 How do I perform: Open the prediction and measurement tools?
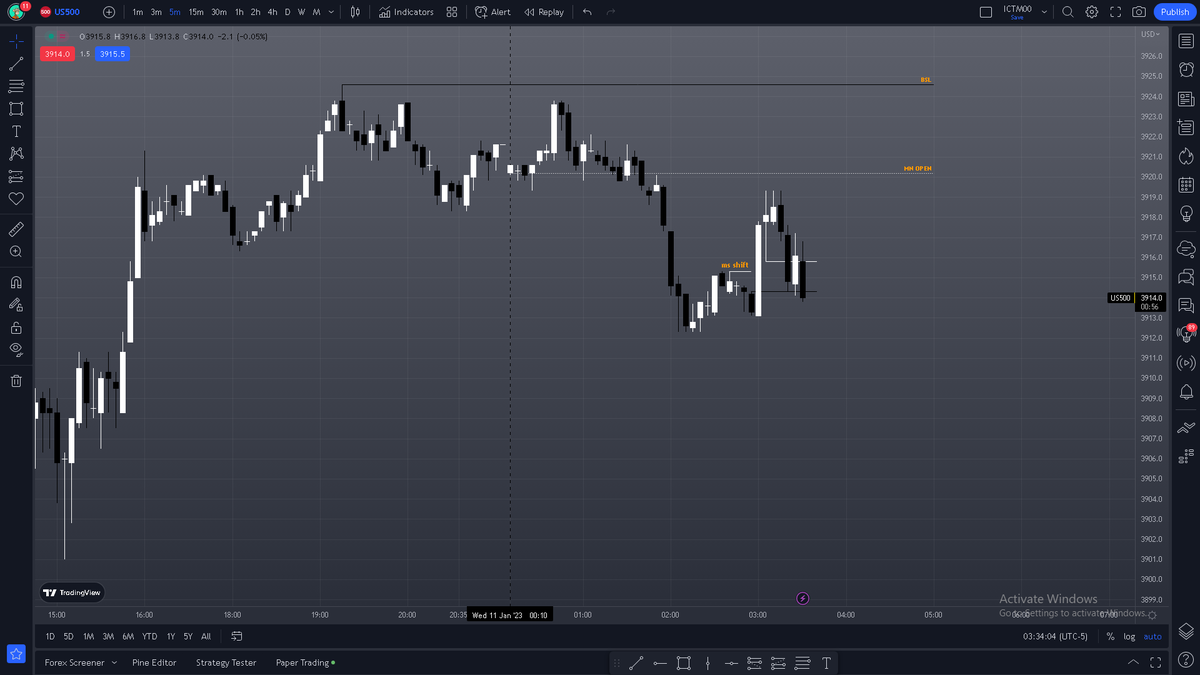click(x=16, y=176)
